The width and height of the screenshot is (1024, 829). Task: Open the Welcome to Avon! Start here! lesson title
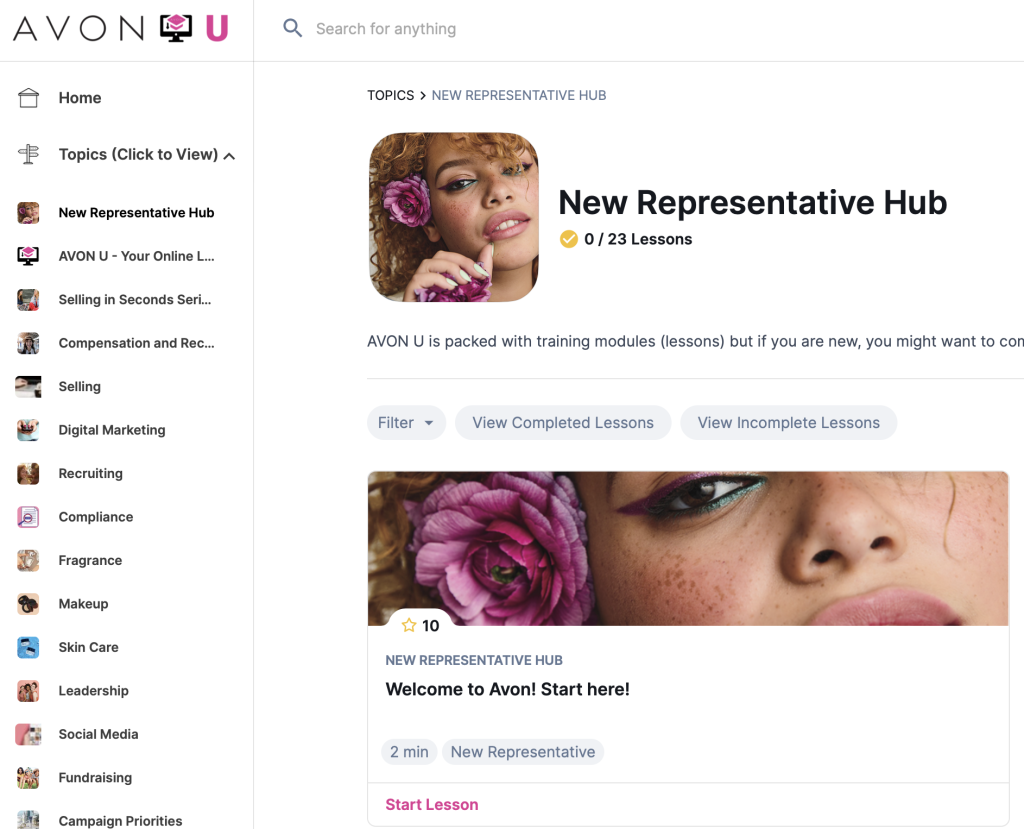pyautogui.click(x=507, y=689)
